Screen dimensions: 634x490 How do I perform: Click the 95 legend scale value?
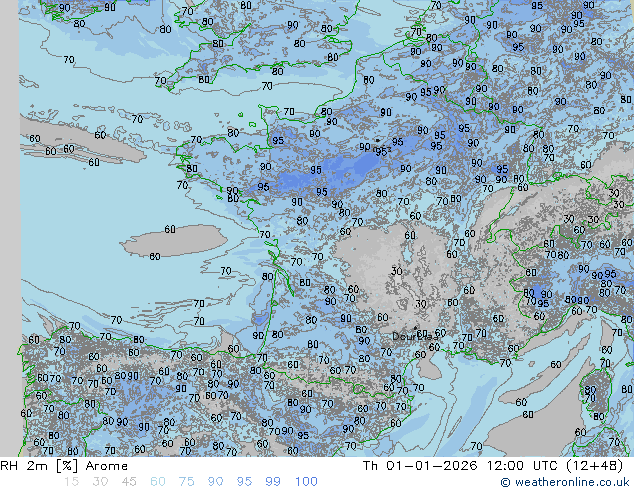pyautogui.click(x=244, y=482)
